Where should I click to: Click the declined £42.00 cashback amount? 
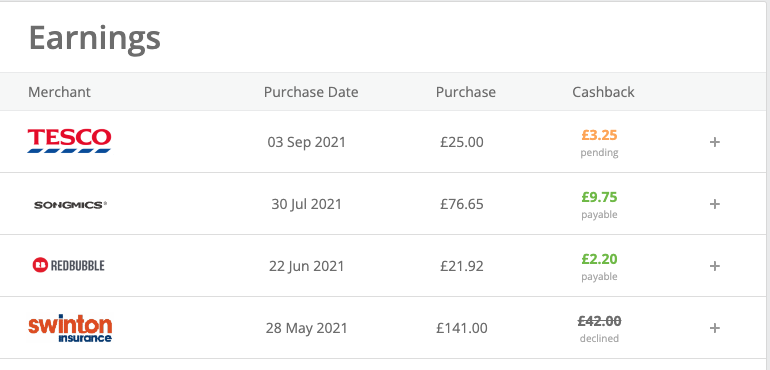click(599, 321)
